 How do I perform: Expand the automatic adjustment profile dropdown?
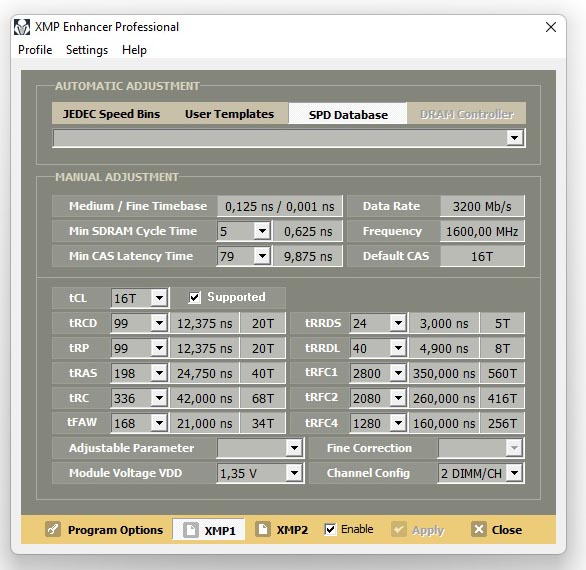click(x=515, y=138)
